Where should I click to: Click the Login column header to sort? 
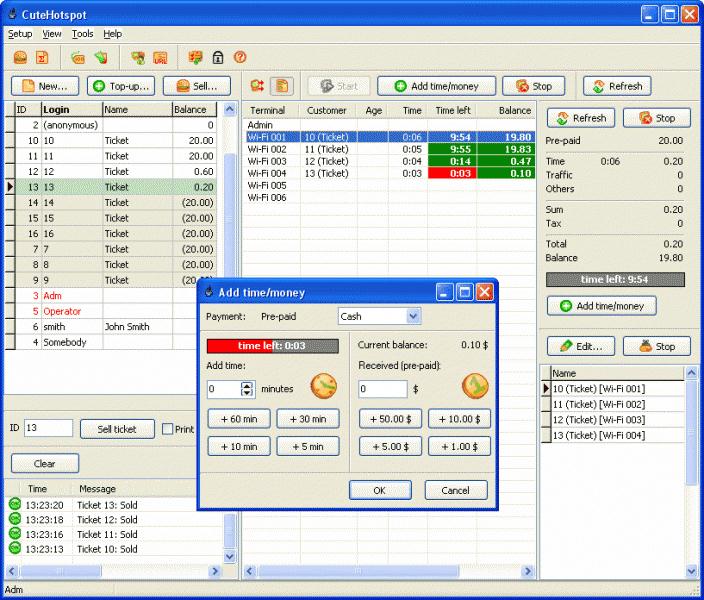click(x=70, y=110)
